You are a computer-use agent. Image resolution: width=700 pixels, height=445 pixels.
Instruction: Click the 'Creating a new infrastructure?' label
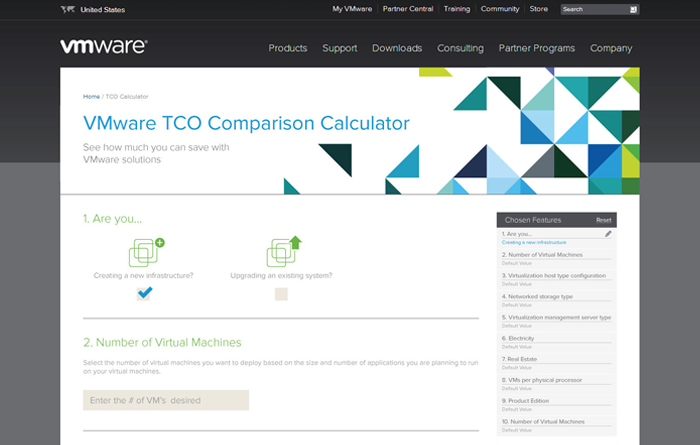[143, 275]
